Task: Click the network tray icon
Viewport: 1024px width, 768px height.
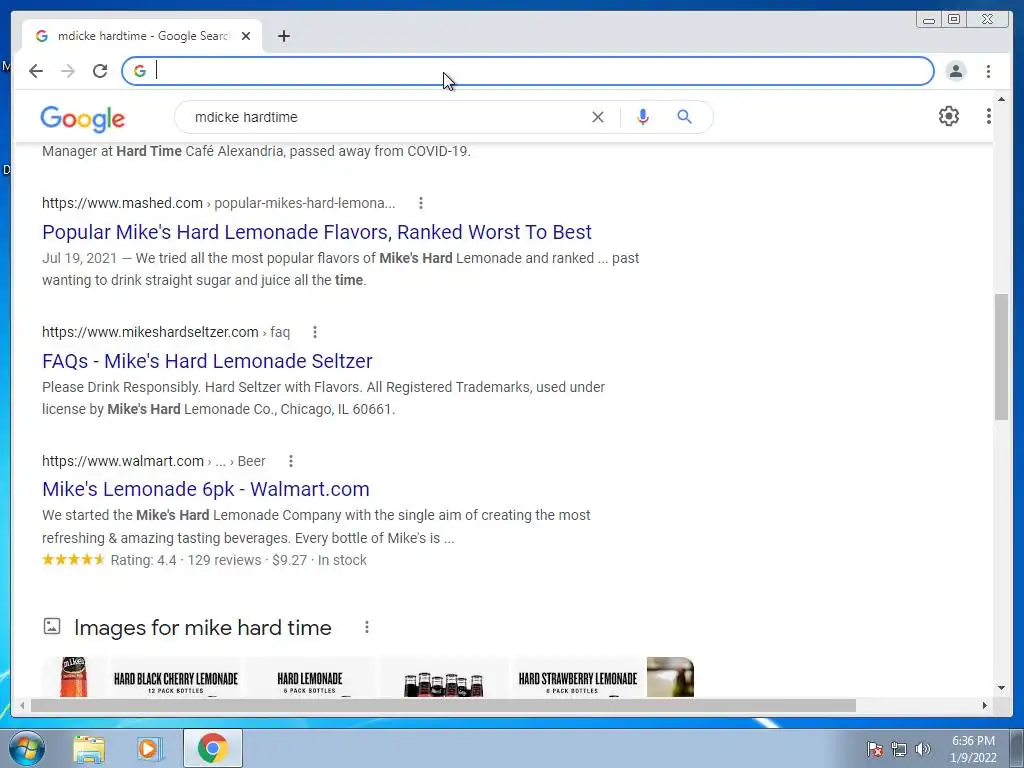Action: point(899,749)
